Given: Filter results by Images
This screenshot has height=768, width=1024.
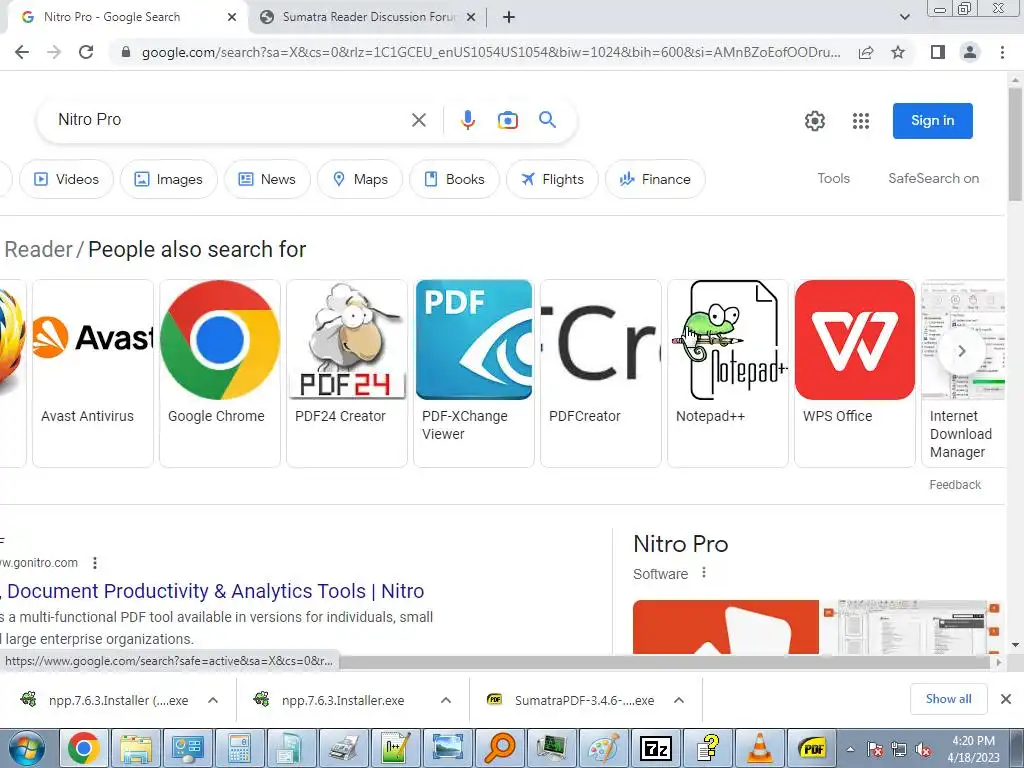Looking at the screenshot, I should pyautogui.click(x=168, y=179).
